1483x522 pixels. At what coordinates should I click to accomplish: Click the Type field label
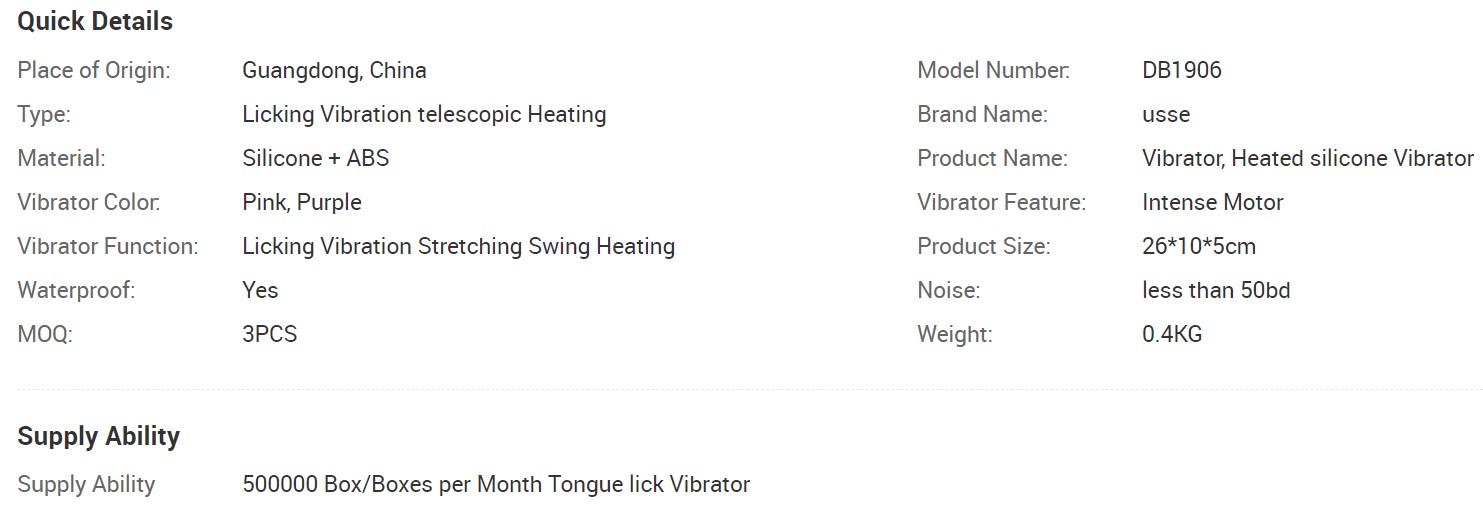click(x=44, y=115)
